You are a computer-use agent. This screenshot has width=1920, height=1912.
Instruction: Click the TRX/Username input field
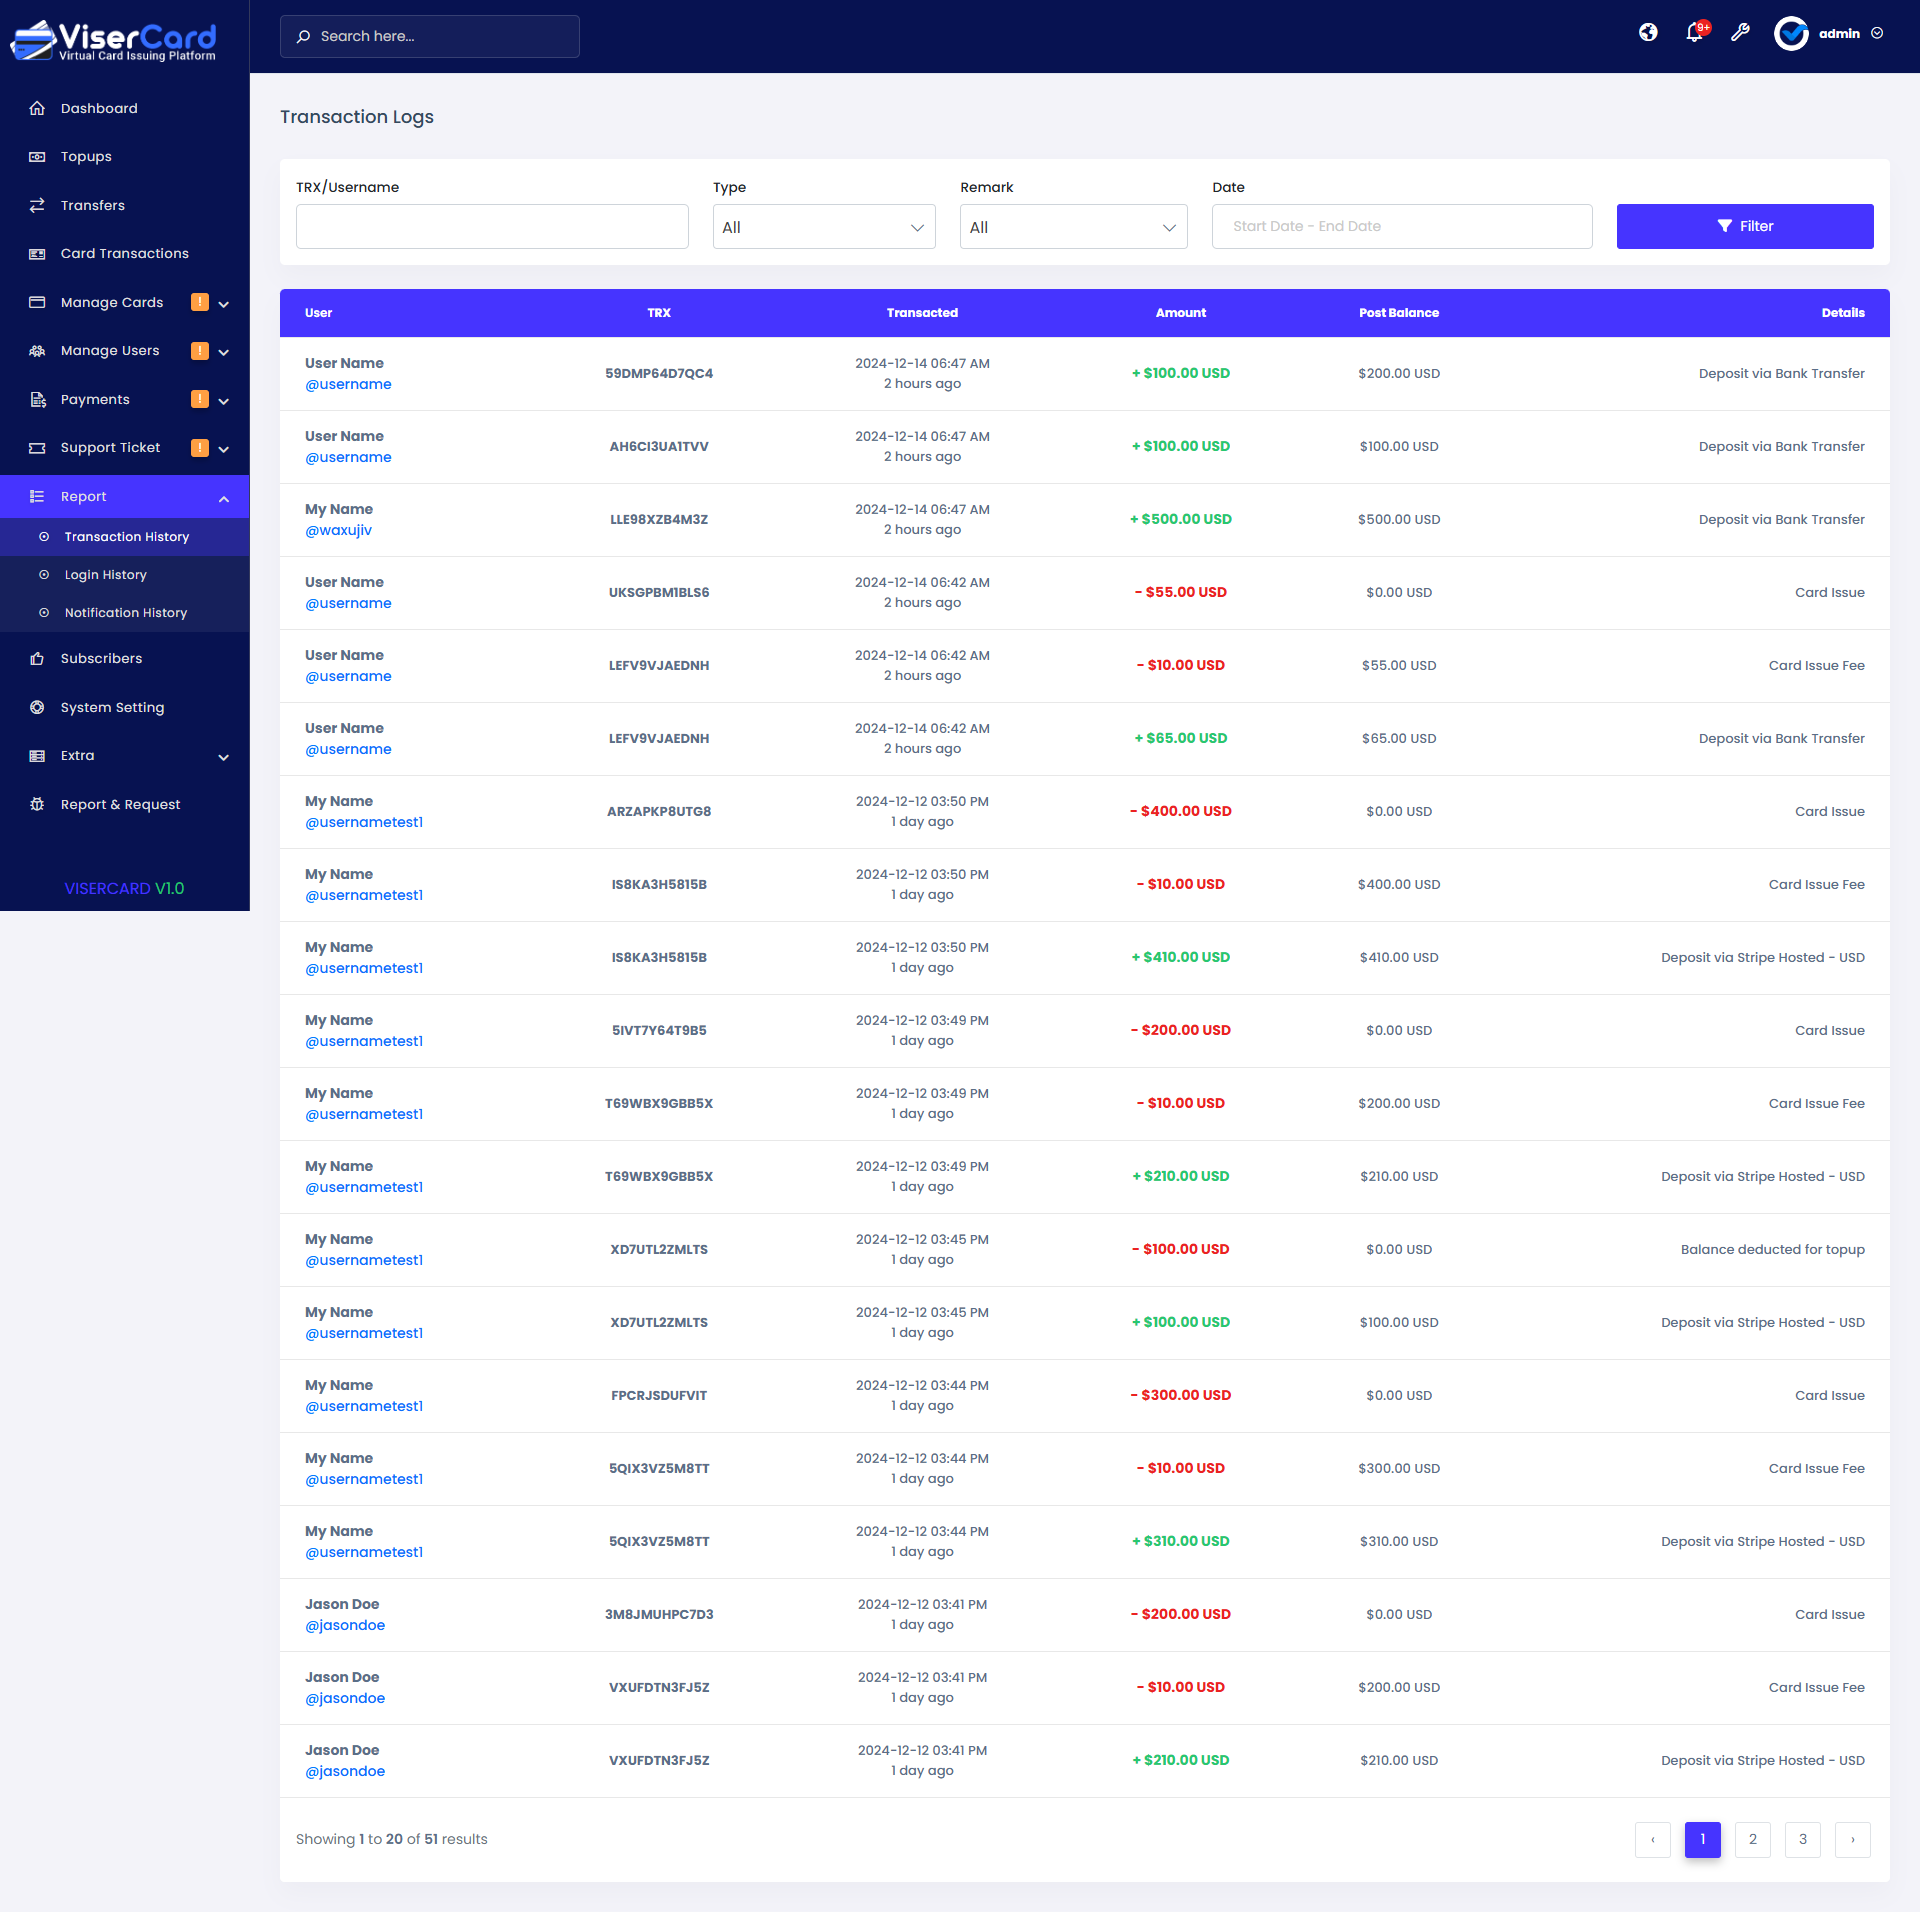(x=492, y=227)
